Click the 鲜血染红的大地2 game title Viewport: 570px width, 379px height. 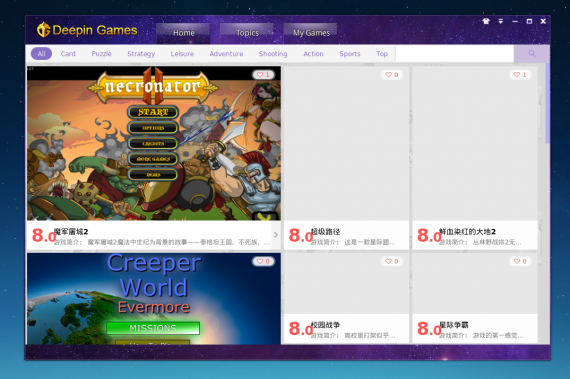(467, 231)
